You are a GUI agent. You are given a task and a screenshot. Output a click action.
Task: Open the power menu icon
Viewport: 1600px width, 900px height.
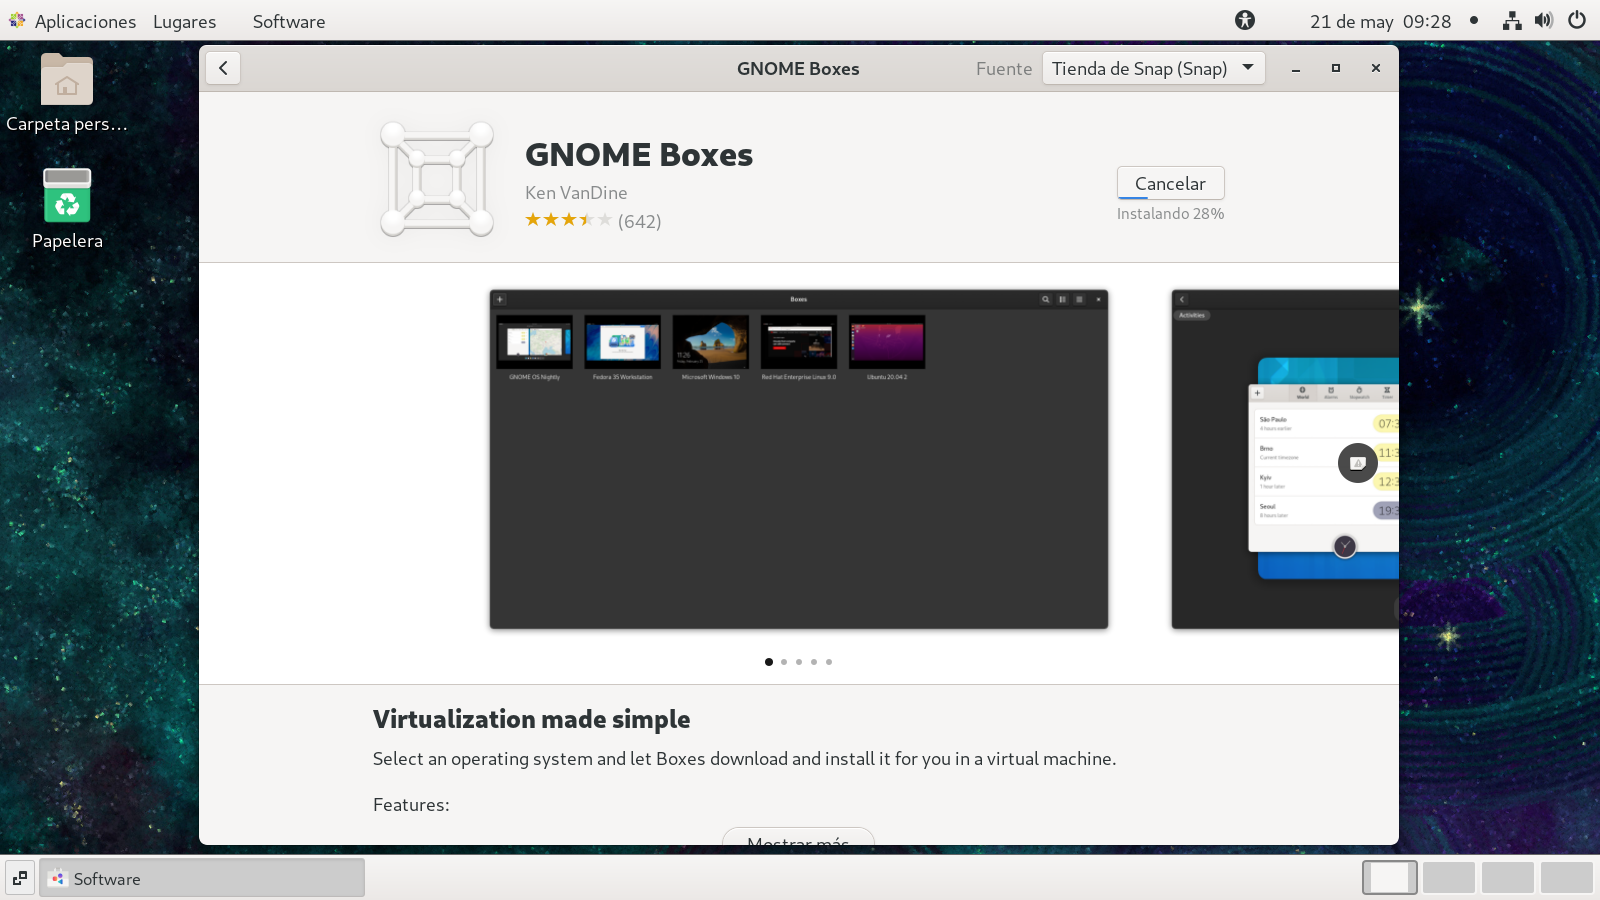pyautogui.click(x=1577, y=20)
